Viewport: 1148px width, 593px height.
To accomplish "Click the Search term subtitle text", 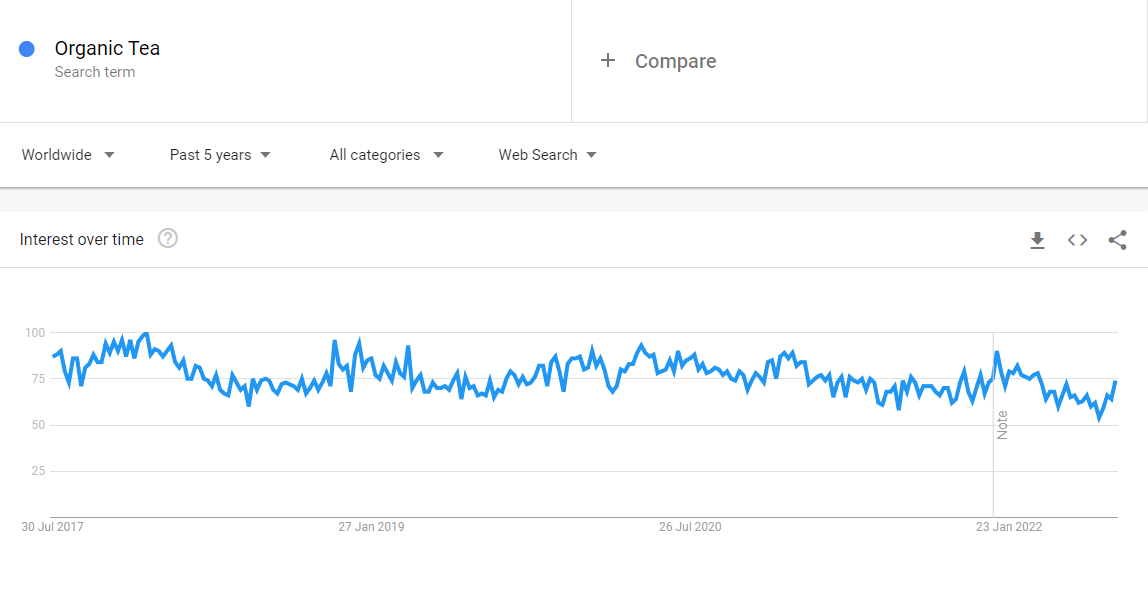I will [x=95, y=72].
